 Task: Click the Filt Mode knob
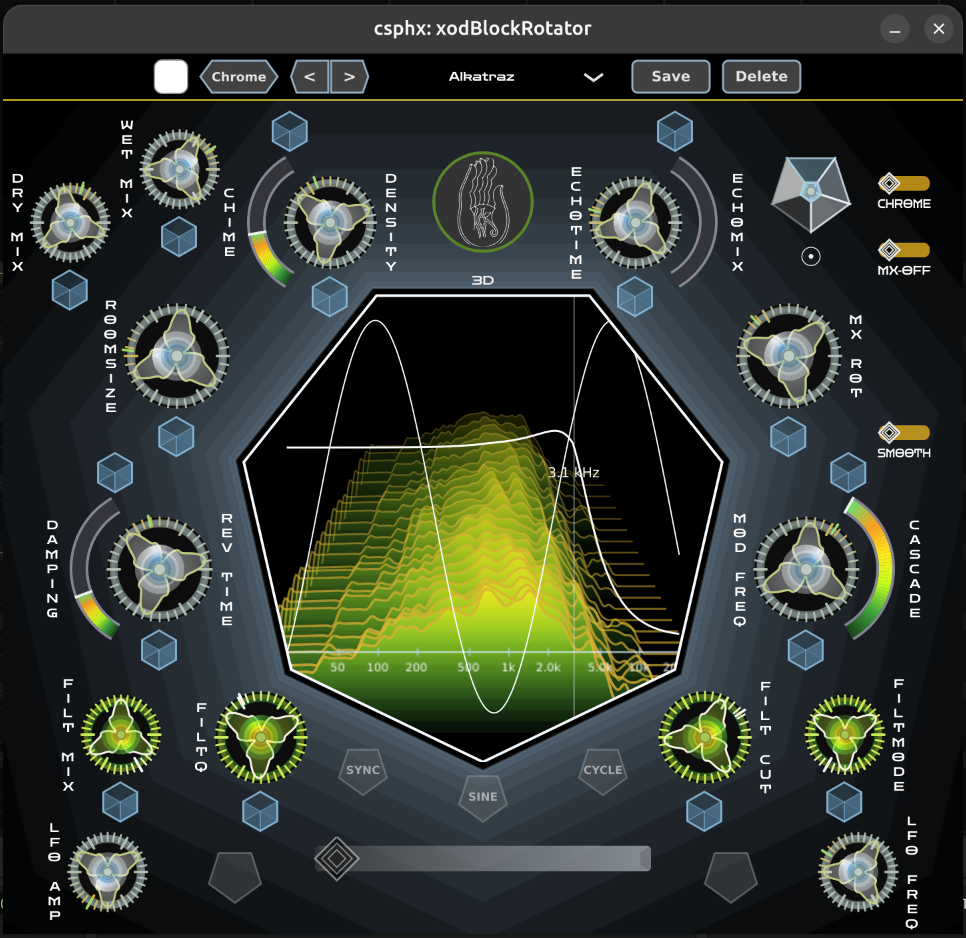coord(845,734)
